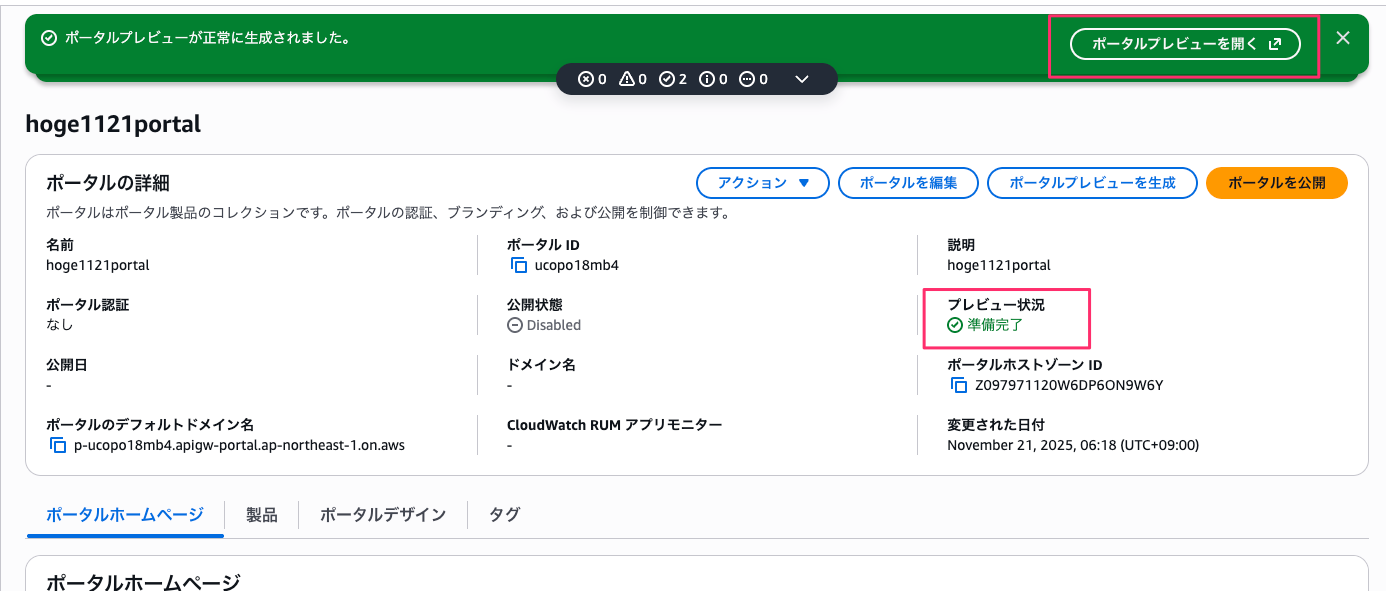Click the error count icon in notification pill

coord(586,79)
